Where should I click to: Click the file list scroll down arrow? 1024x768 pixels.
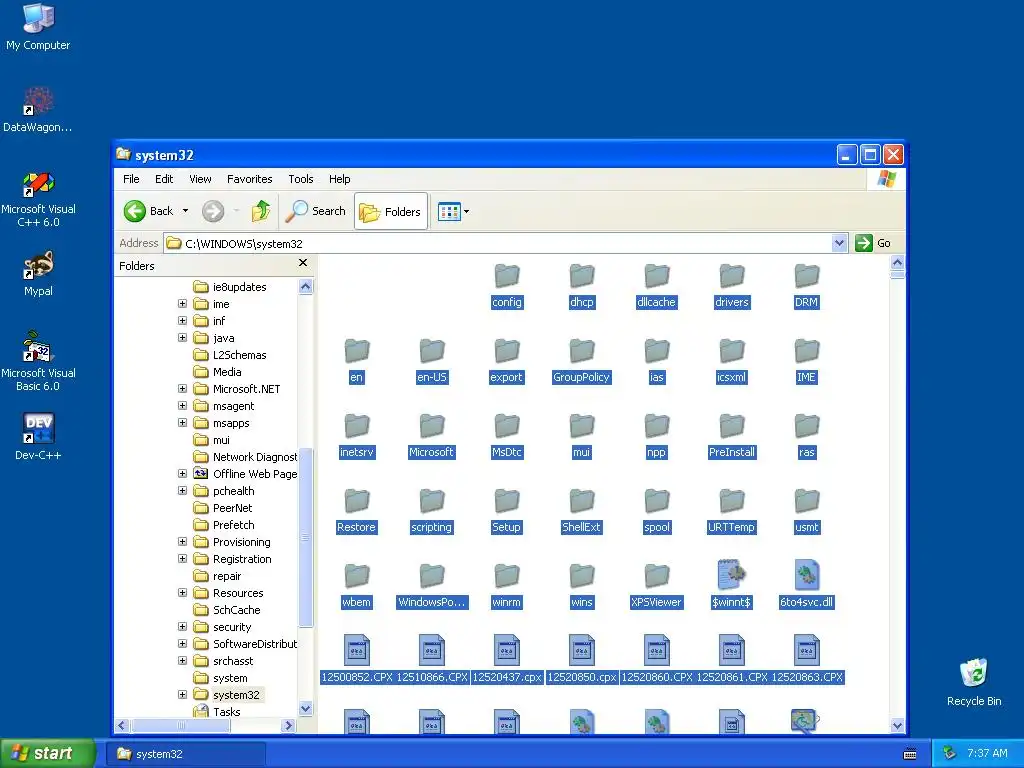click(897, 725)
